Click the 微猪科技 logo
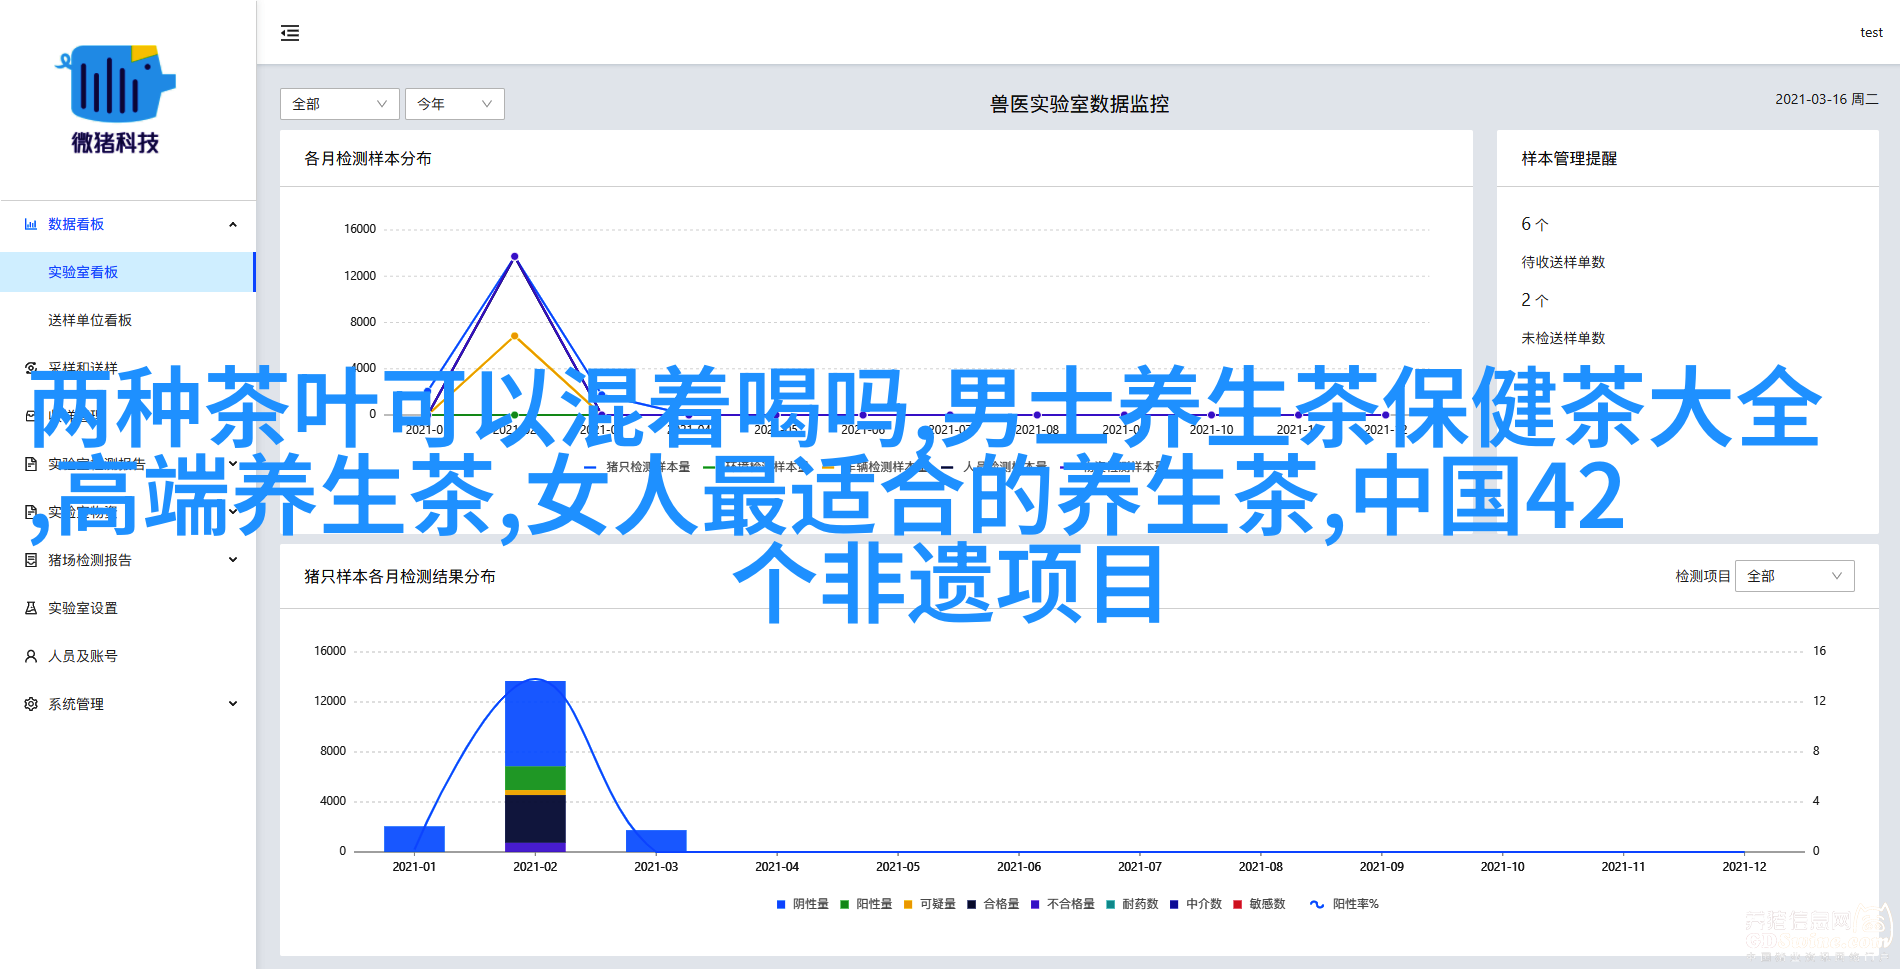Image resolution: width=1900 pixels, height=969 pixels. coord(115,100)
